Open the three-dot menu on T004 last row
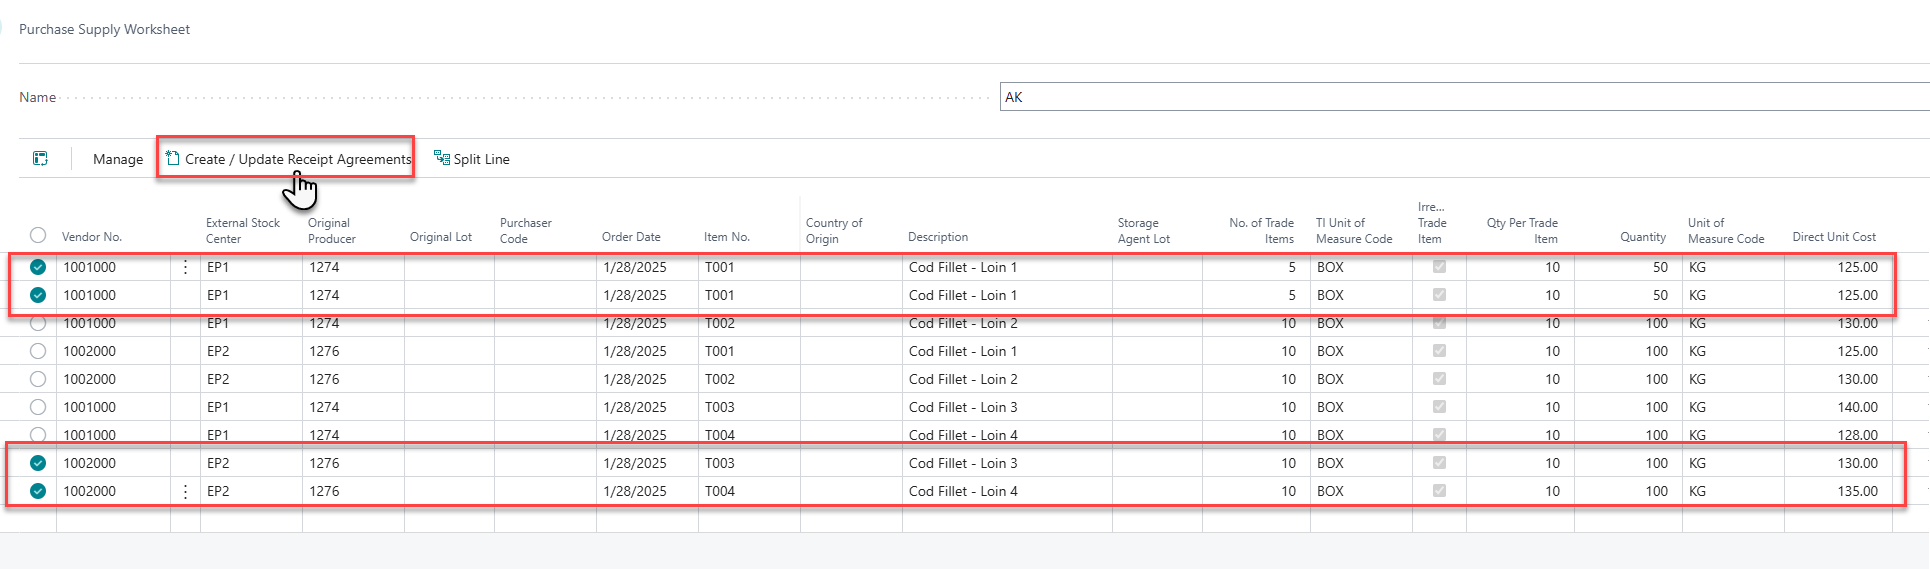1930x569 pixels. 185,491
